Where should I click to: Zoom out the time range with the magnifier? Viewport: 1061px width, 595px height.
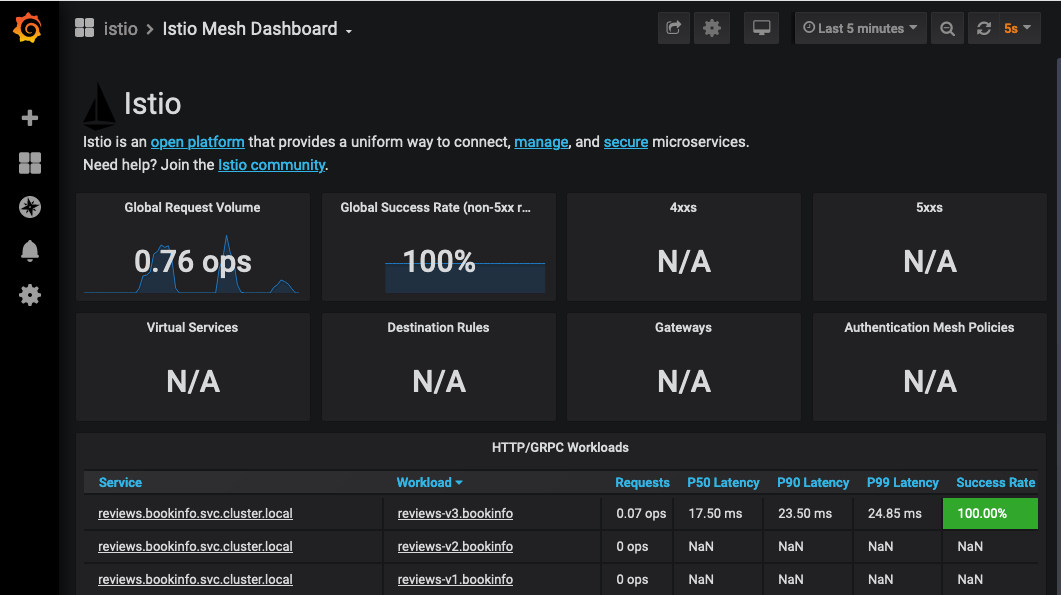(947, 28)
